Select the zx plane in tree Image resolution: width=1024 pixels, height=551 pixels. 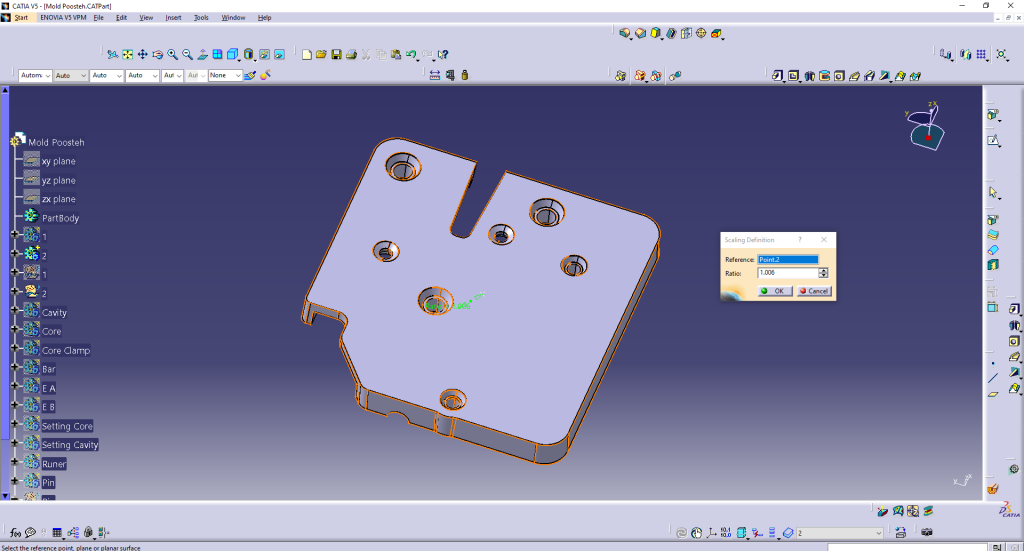pyautogui.click(x=59, y=199)
